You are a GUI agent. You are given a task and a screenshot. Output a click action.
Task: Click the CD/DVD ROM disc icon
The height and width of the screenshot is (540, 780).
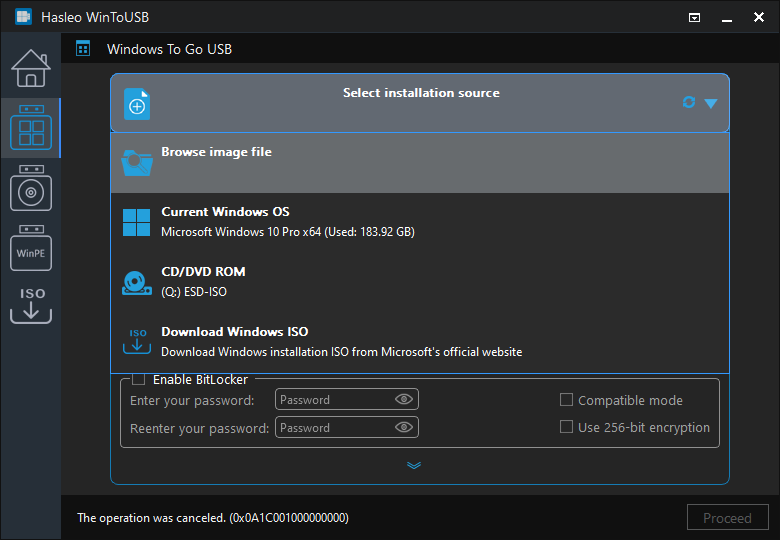click(137, 283)
